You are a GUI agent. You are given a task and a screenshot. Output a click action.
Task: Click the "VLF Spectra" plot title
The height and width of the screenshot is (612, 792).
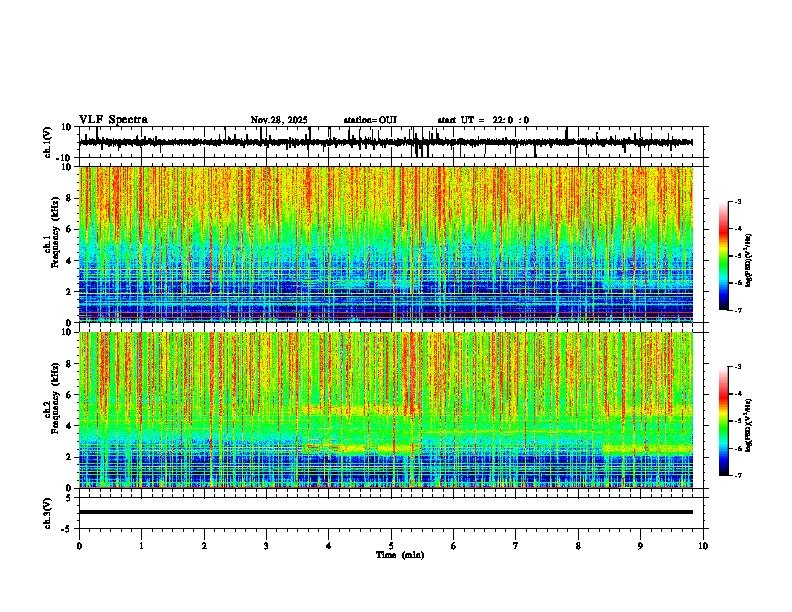pos(113,120)
